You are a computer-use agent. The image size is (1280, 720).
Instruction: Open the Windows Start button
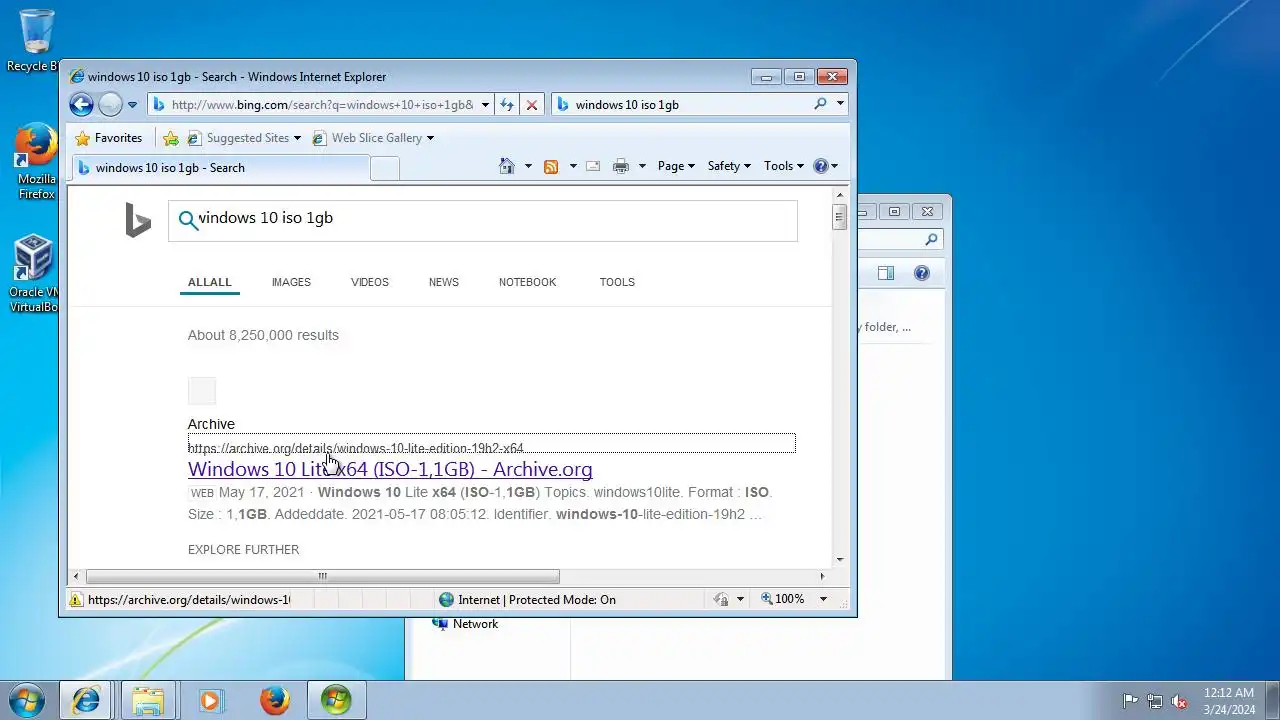coord(26,699)
